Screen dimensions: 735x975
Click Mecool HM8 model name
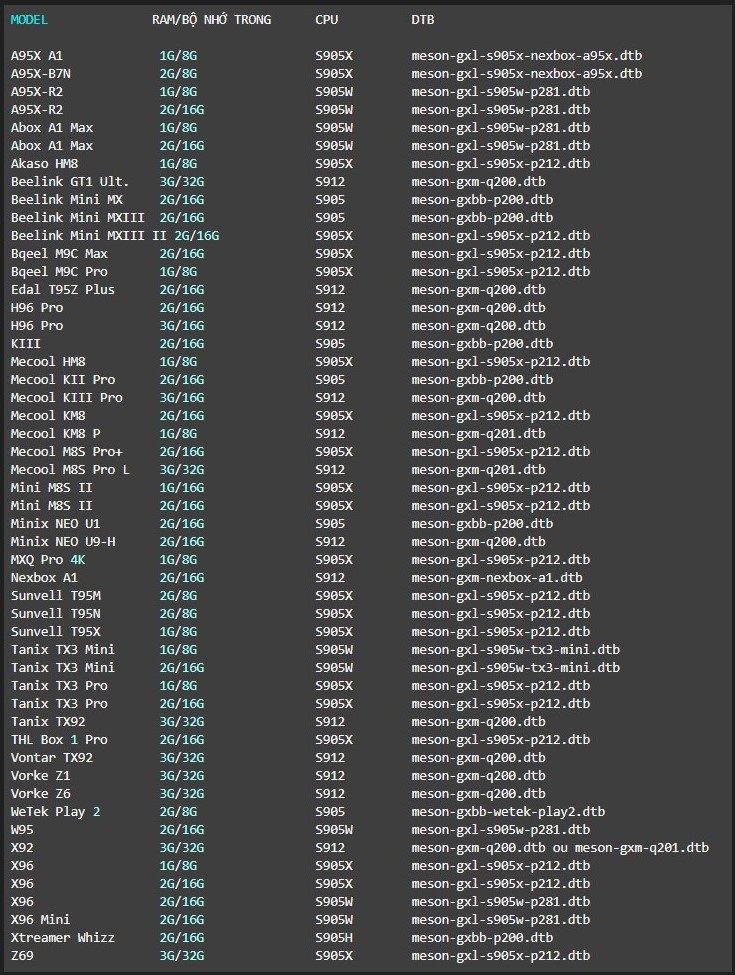pos(48,362)
